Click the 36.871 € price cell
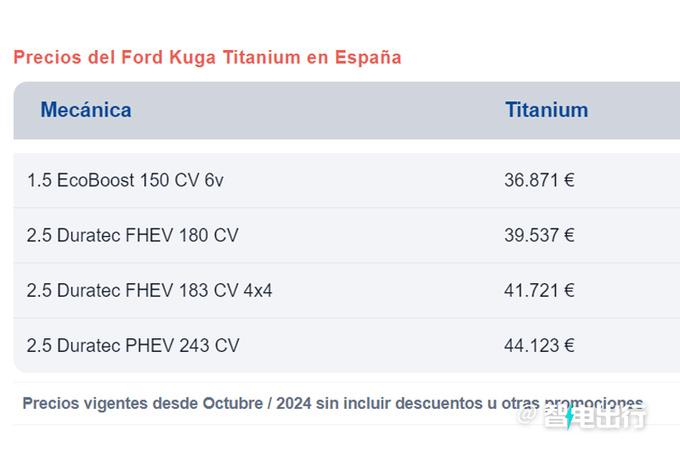 (539, 180)
